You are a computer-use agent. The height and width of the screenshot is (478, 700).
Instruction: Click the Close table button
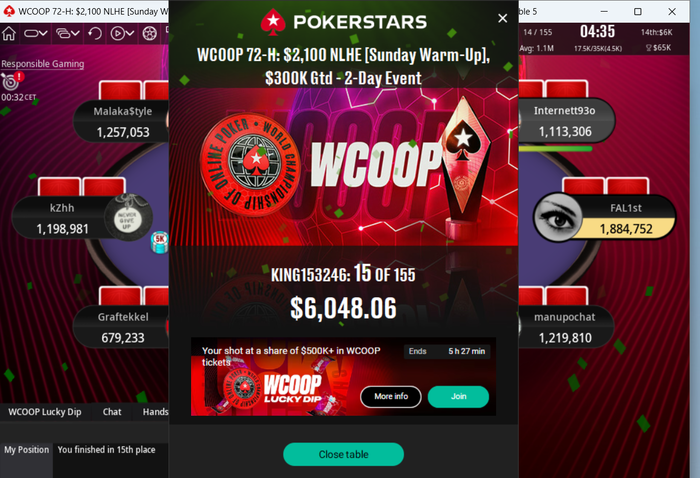343,454
